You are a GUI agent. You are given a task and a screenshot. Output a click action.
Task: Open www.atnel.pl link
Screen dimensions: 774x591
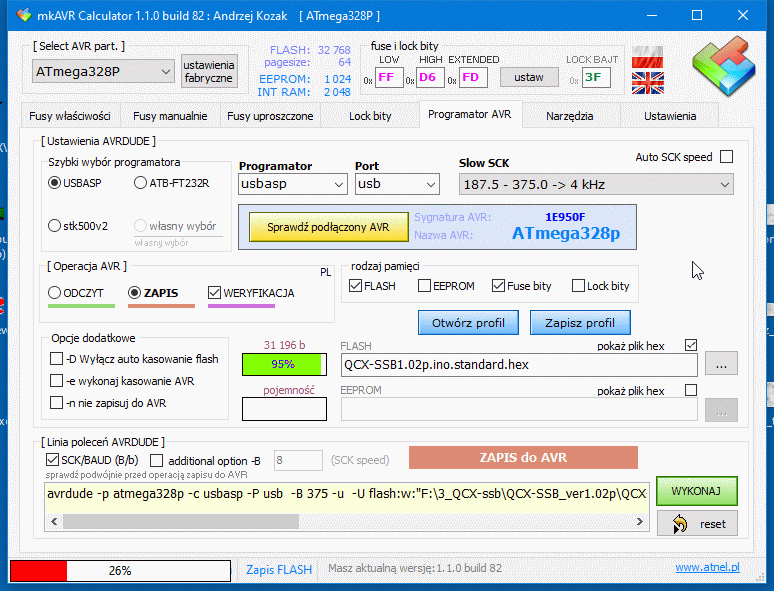[707, 567]
